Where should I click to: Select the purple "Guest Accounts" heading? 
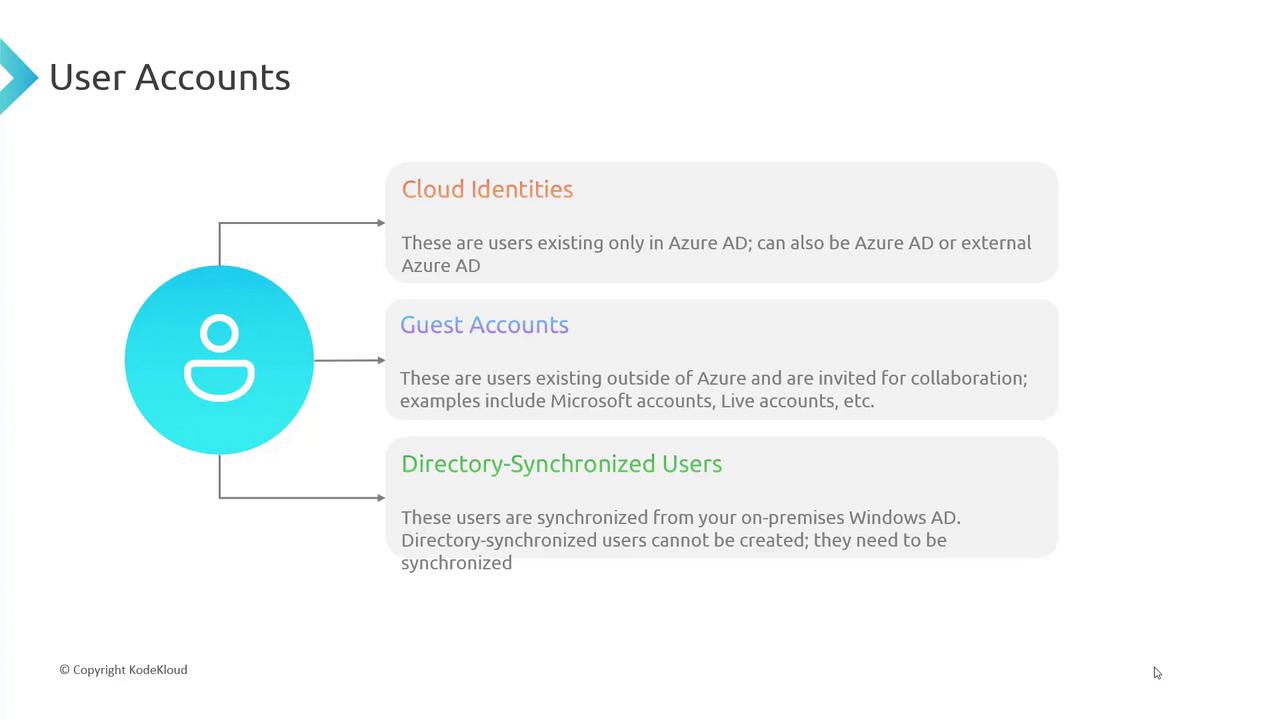(x=484, y=325)
